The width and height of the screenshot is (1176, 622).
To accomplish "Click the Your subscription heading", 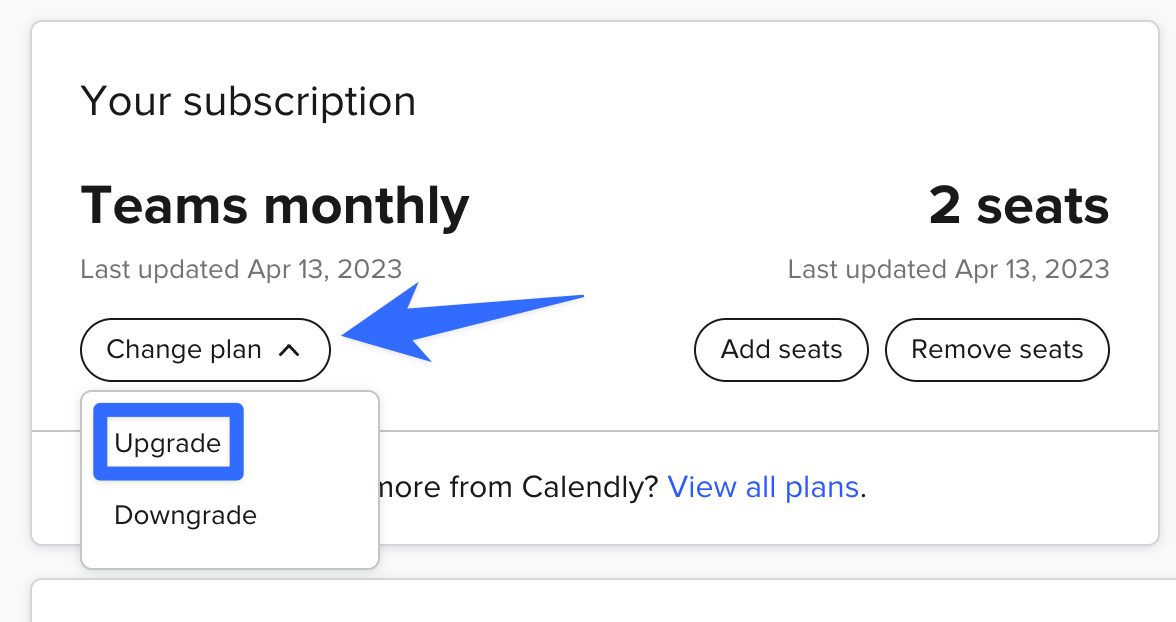I will pyautogui.click(x=248, y=102).
